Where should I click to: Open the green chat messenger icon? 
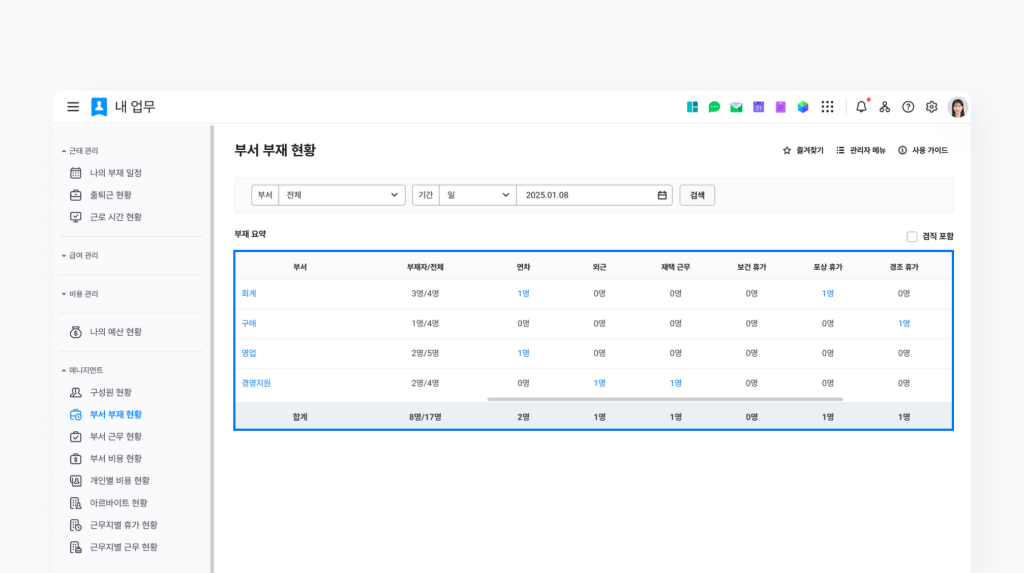[714, 106]
